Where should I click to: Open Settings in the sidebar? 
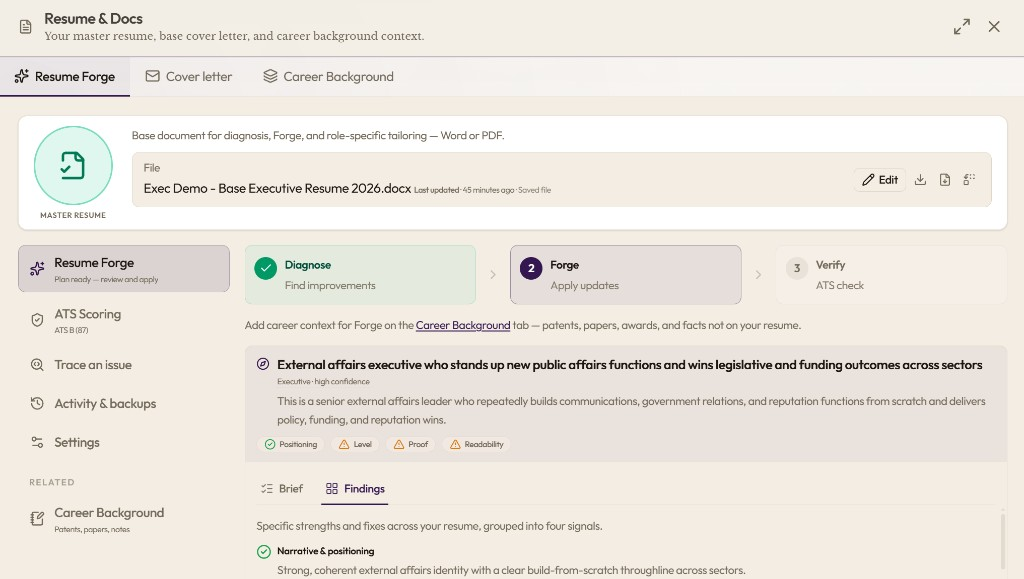[x=124, y=442]
